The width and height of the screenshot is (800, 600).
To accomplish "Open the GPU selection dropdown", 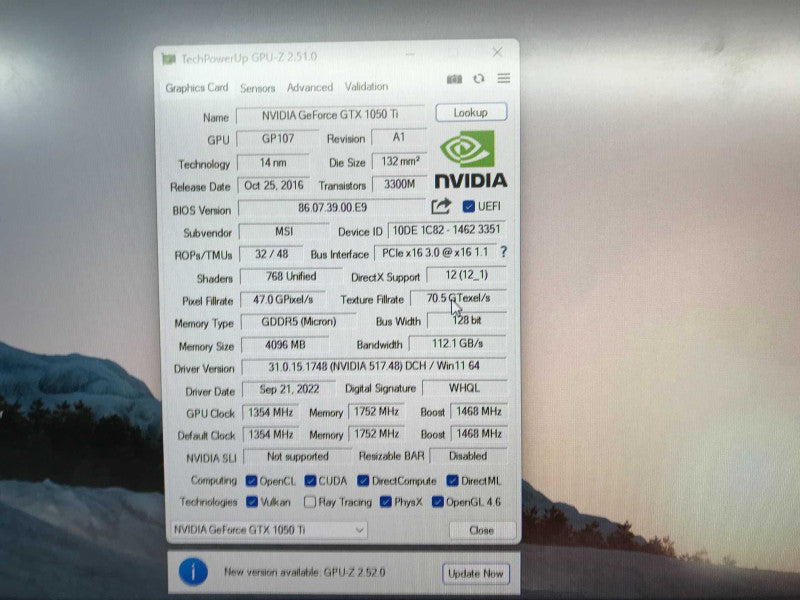I will pos(267,530).
